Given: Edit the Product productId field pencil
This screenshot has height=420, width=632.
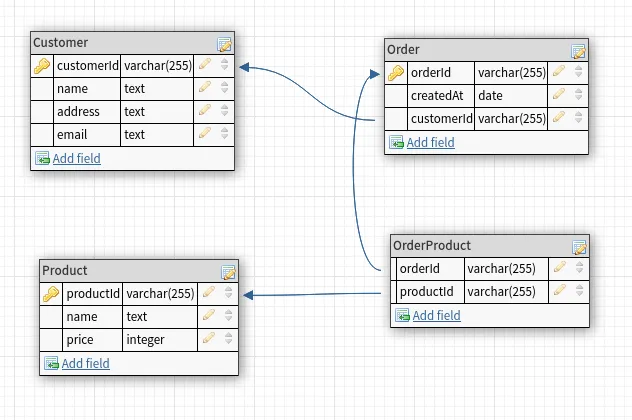Looking at the screenshot, I should [209, 292].
